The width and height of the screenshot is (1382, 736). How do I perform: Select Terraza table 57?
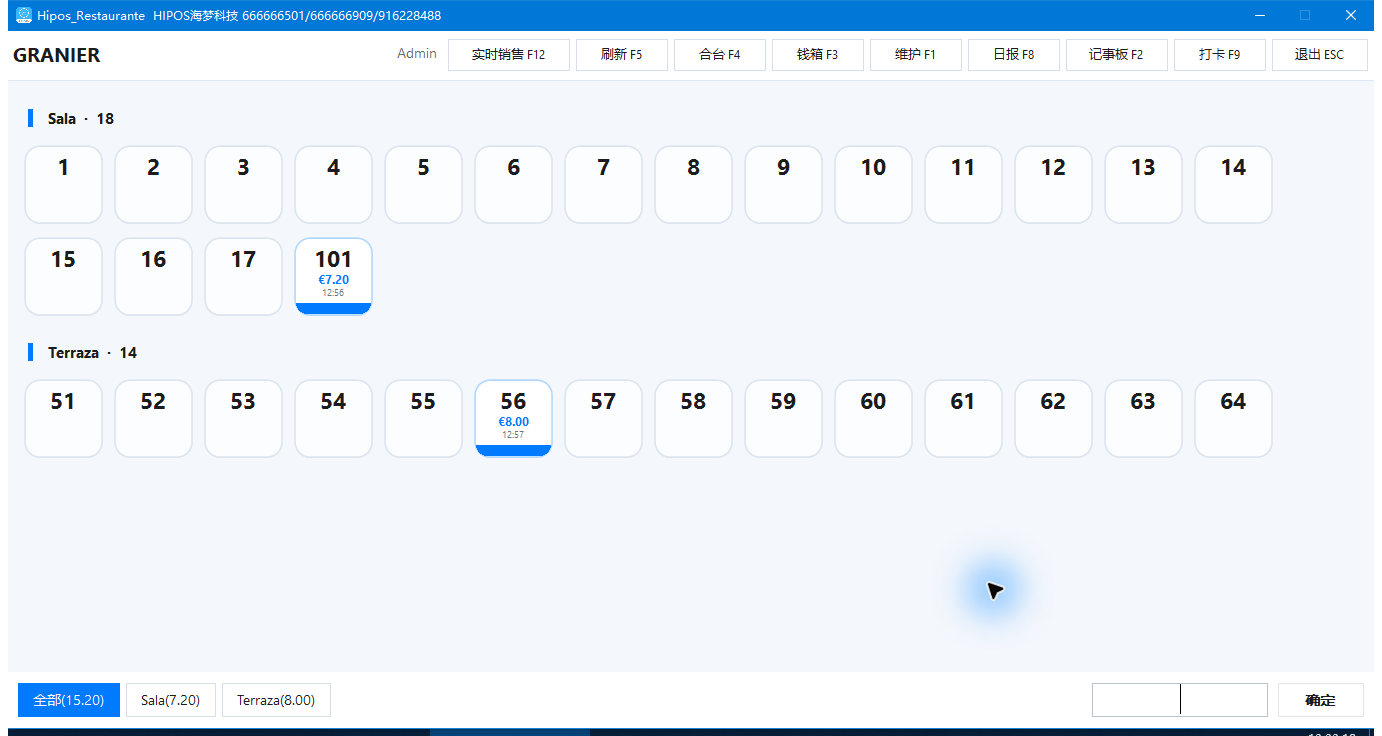[604, 419]
